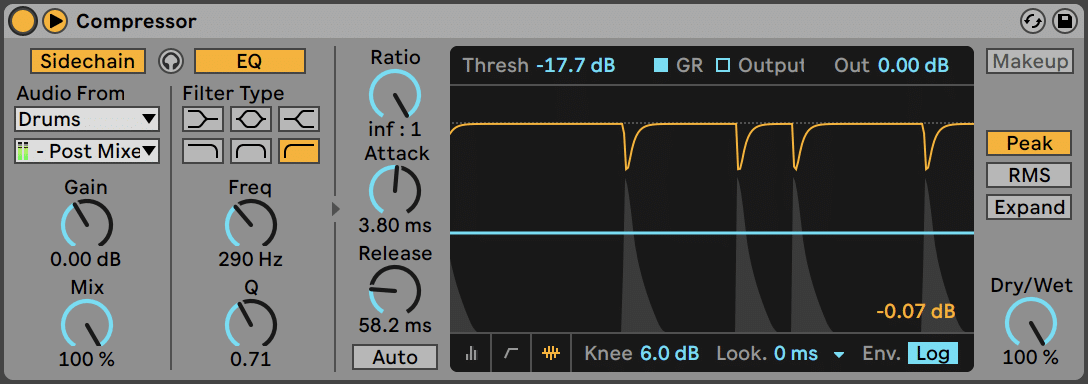Toggle the sidechain EQ button
The image size is (1088, 384).
[x=250, y=61]
